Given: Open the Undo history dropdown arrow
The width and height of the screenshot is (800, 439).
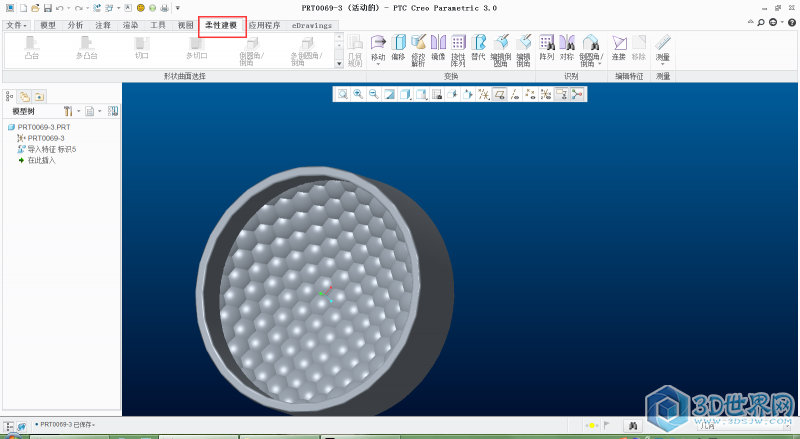Looking at the screenshot, I should tap(68, 8).
